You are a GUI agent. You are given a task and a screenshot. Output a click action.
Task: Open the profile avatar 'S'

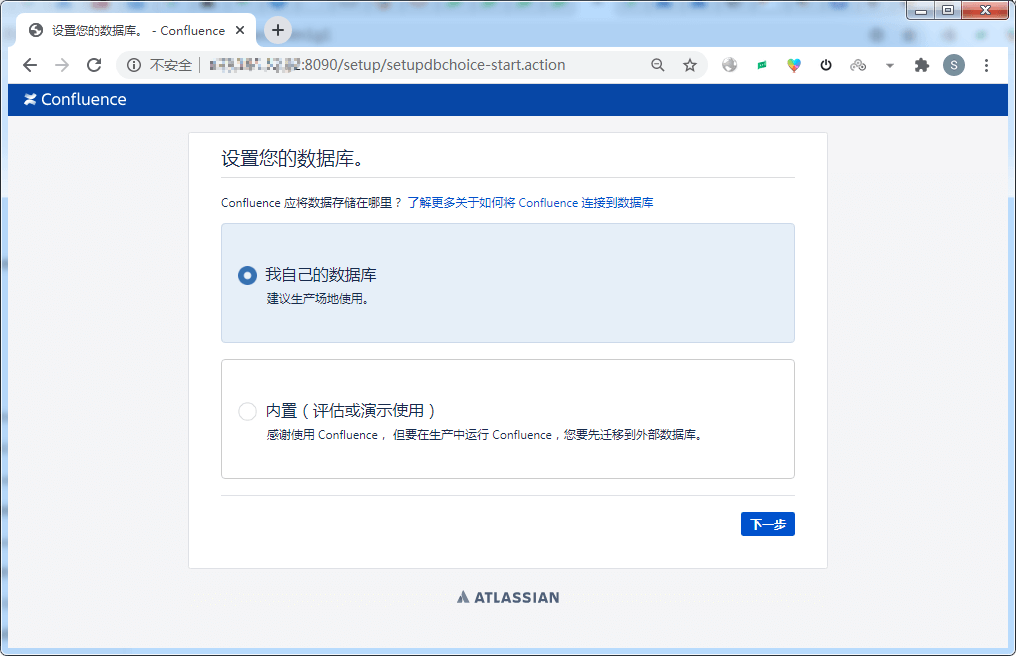954,65
